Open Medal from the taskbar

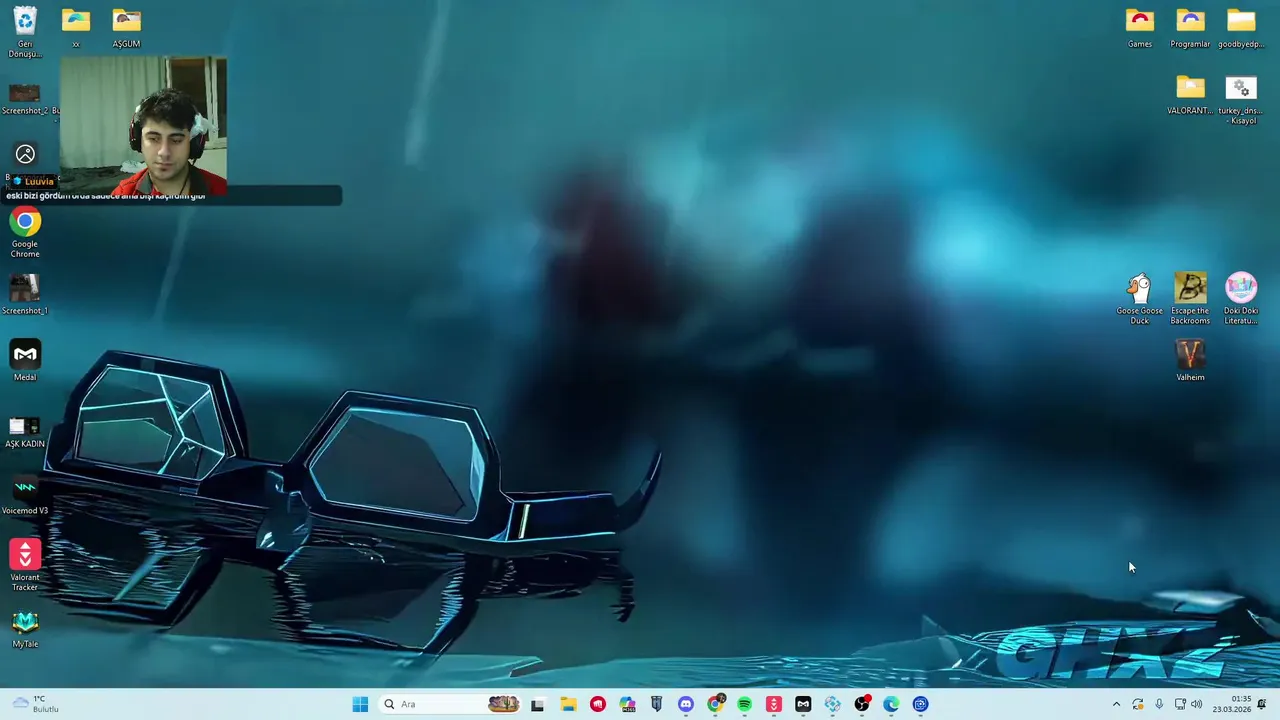click(x=803, y=704)
